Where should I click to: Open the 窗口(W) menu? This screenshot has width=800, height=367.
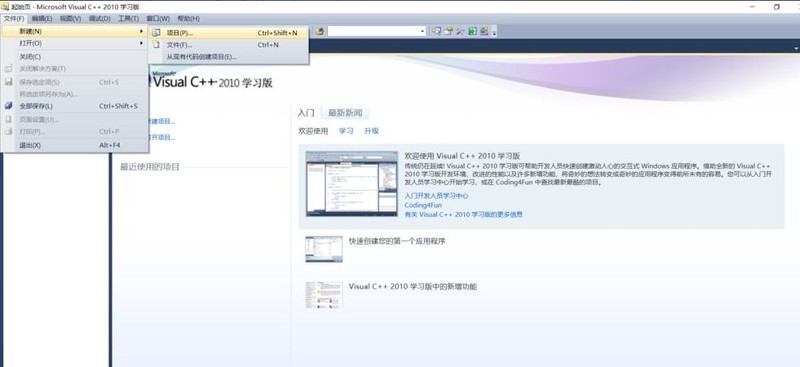(158, 18)
